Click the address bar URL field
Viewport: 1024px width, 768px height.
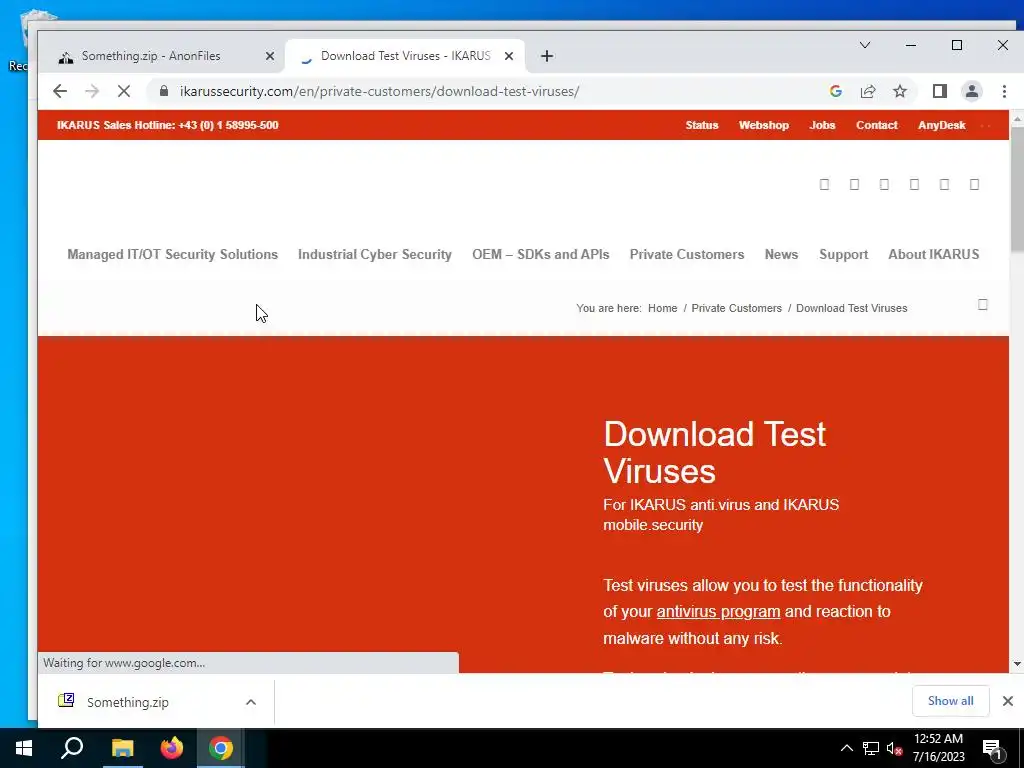379,91
